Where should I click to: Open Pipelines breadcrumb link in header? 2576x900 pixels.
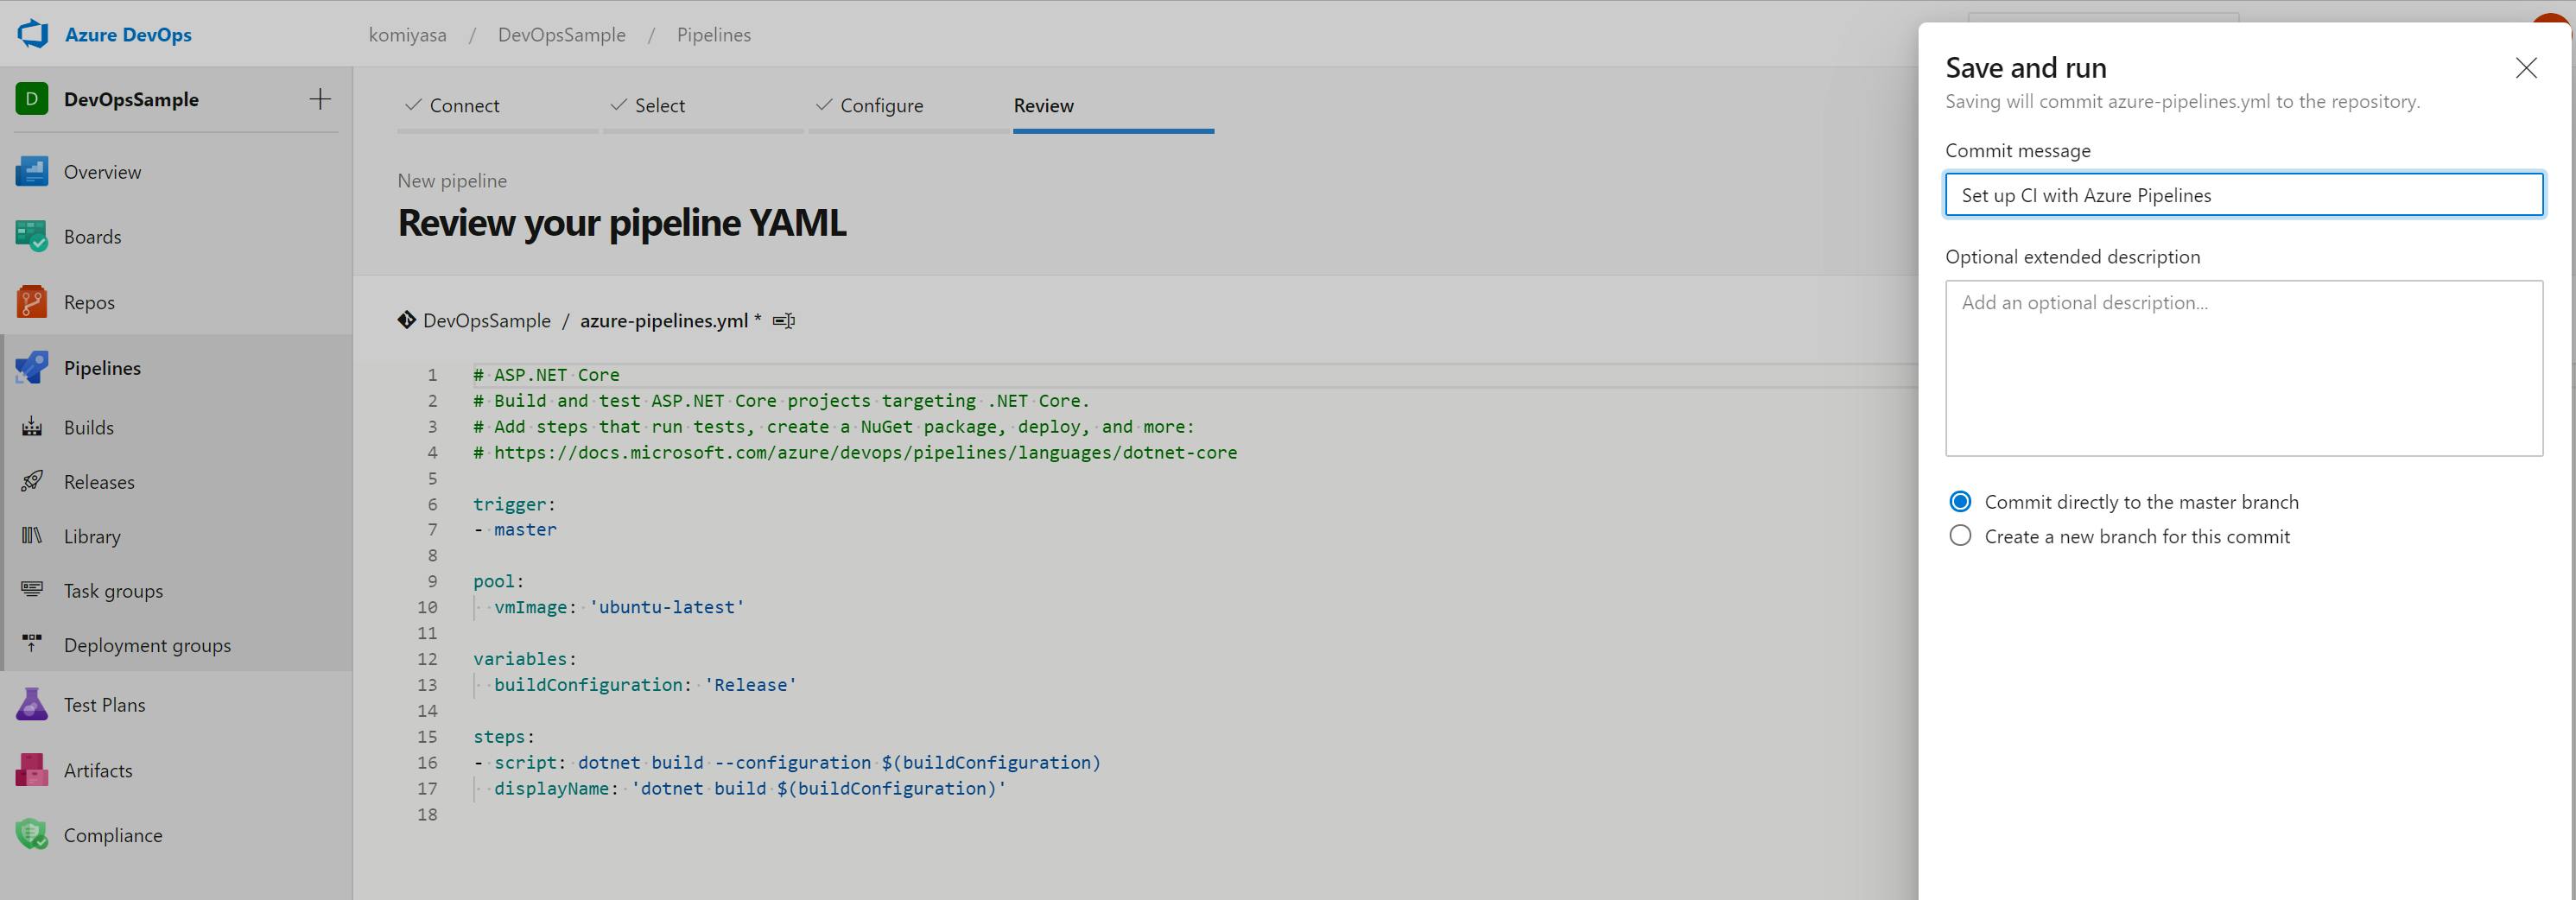click(714, 35)
